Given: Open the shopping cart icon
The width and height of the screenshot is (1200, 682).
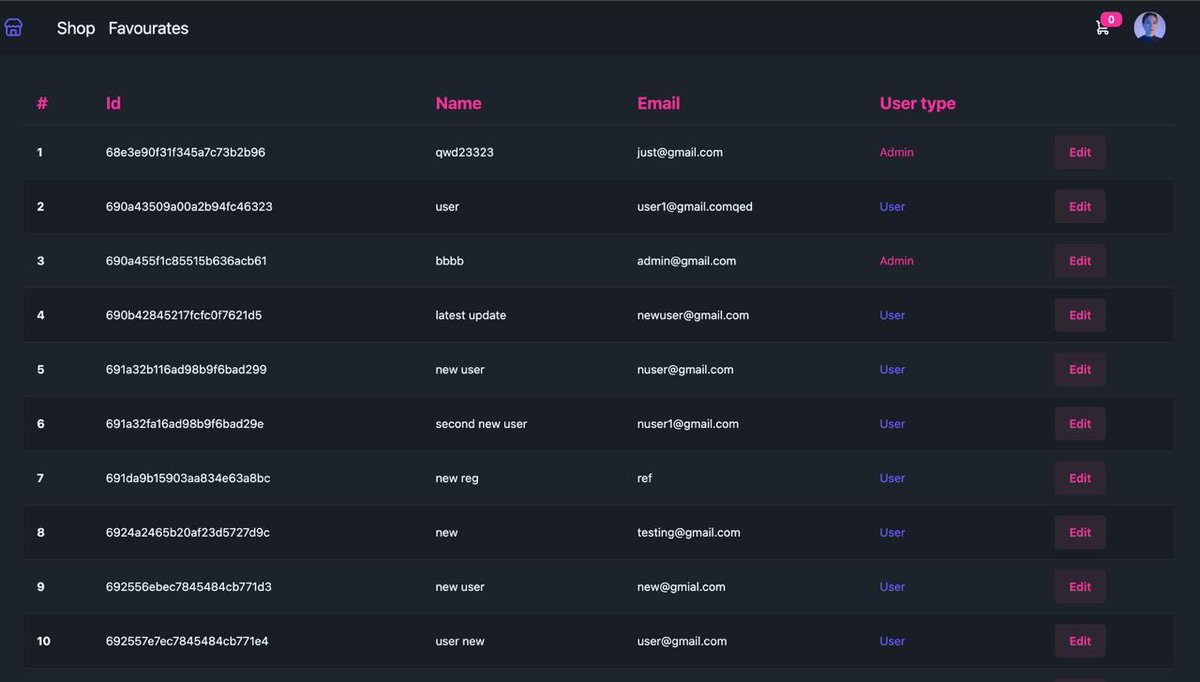Looking at the screenshot, I should click(x=1100, y=29).
